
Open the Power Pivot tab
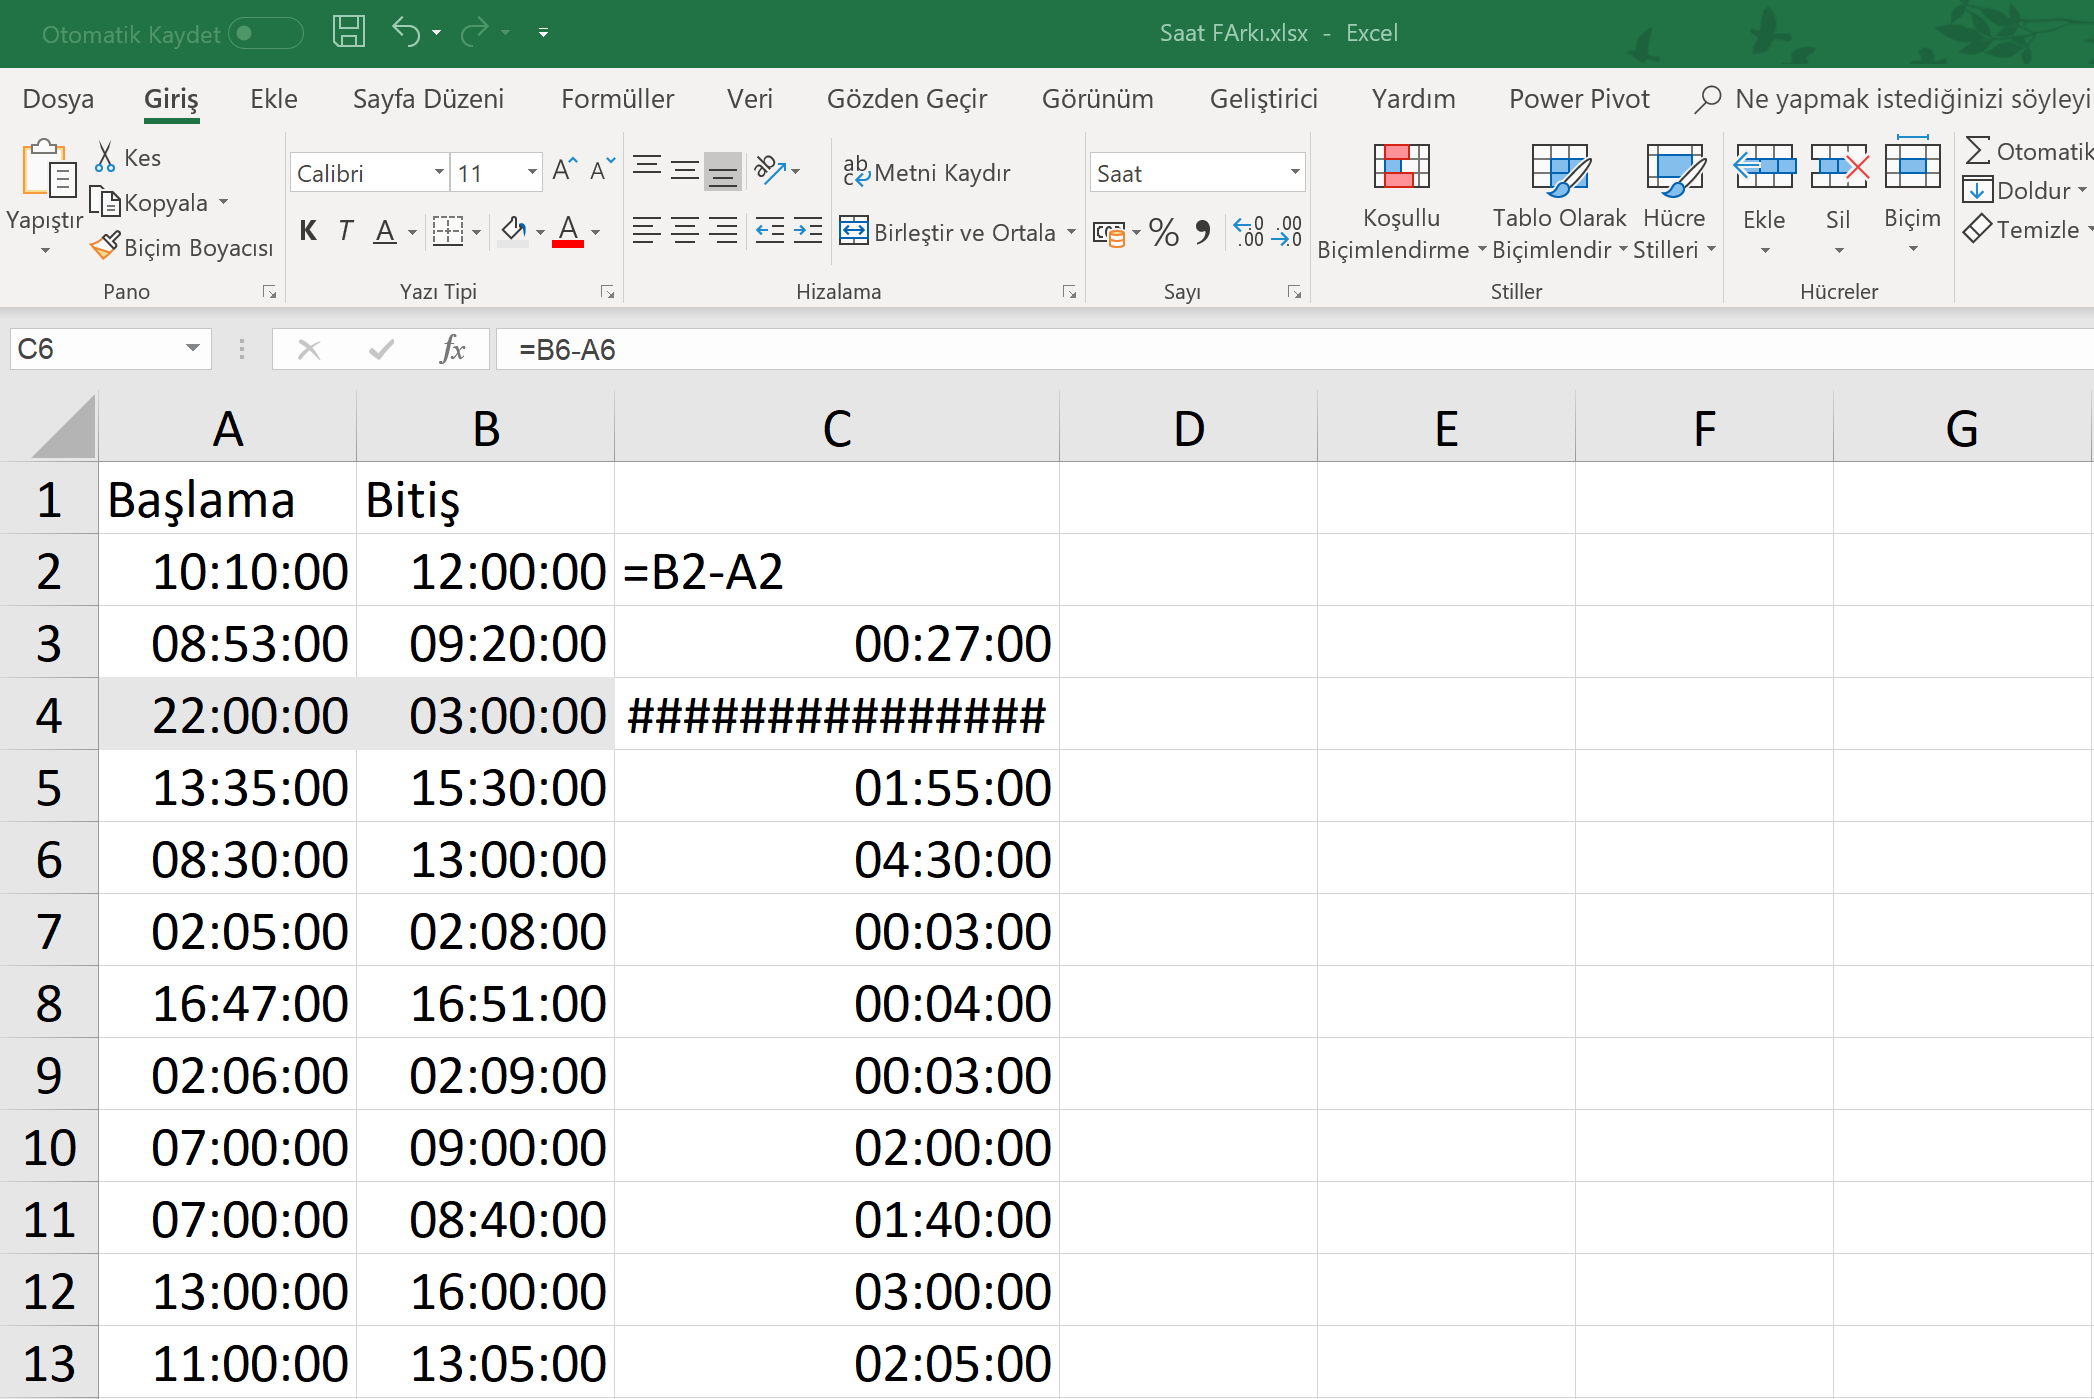tap(1578, 98)
